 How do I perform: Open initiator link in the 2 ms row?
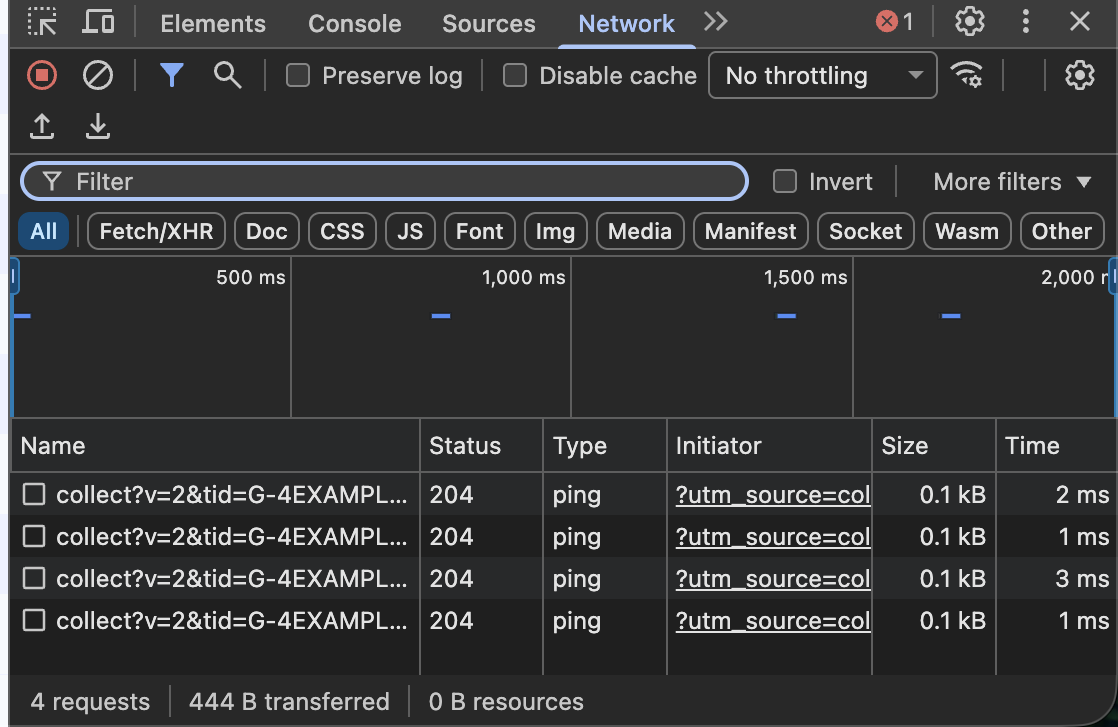pyautogui.click(x=773, y=495)
